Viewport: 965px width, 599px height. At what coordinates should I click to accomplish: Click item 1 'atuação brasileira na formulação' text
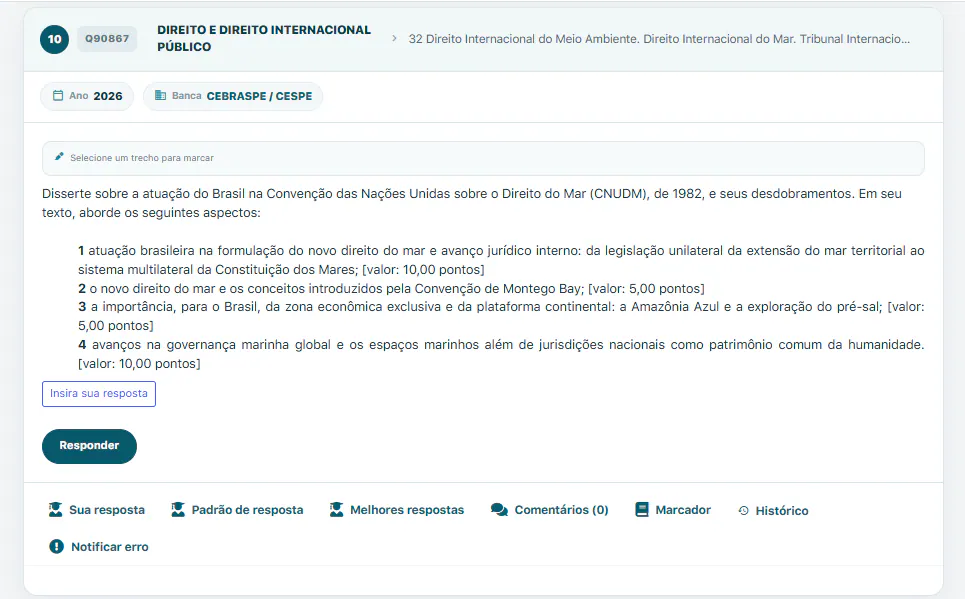pos(501,260)
